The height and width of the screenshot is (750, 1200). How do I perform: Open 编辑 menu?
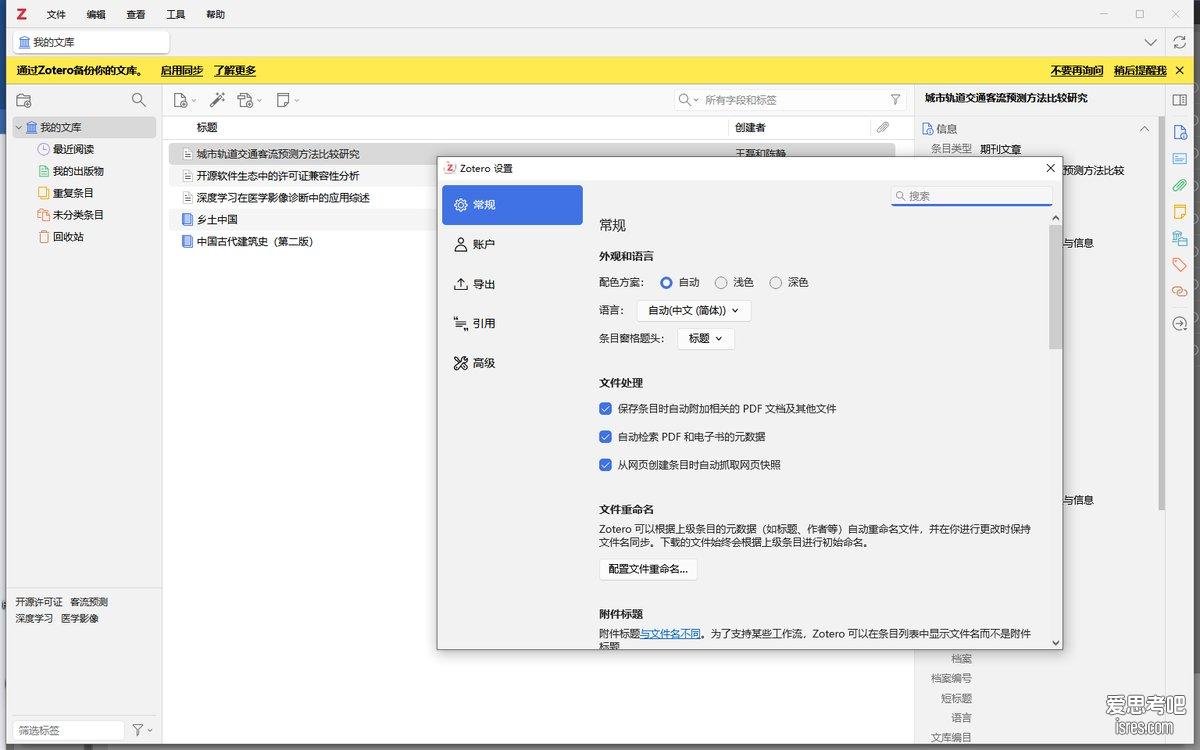point(96,15)
